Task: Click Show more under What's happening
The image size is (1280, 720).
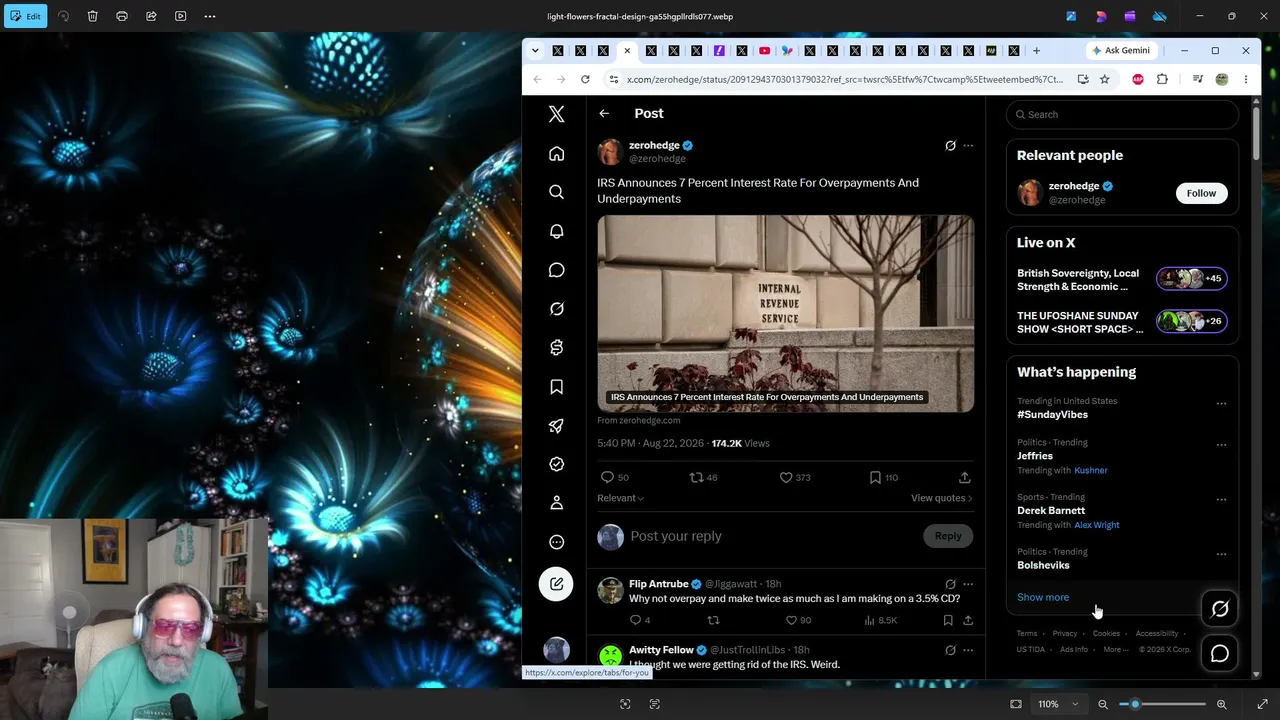Action: pos(1043,597)
